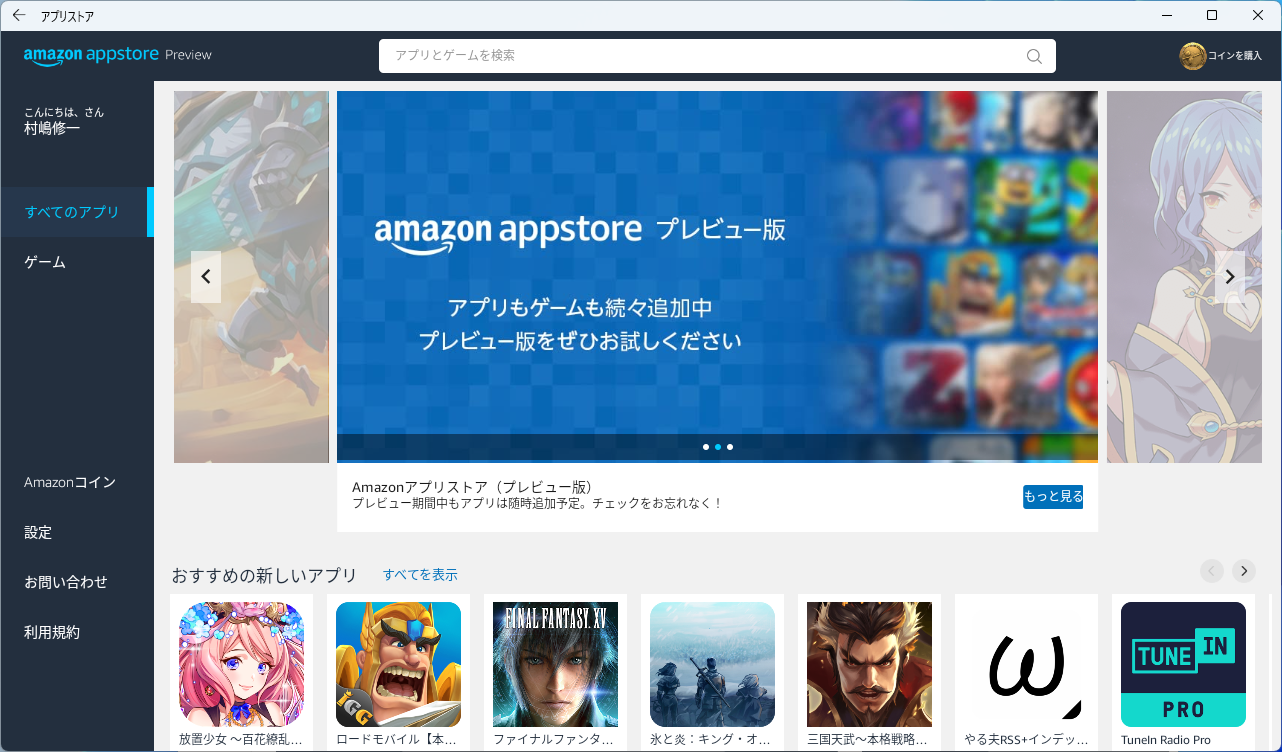Select third carousel page dot

(x=730, y=447)
